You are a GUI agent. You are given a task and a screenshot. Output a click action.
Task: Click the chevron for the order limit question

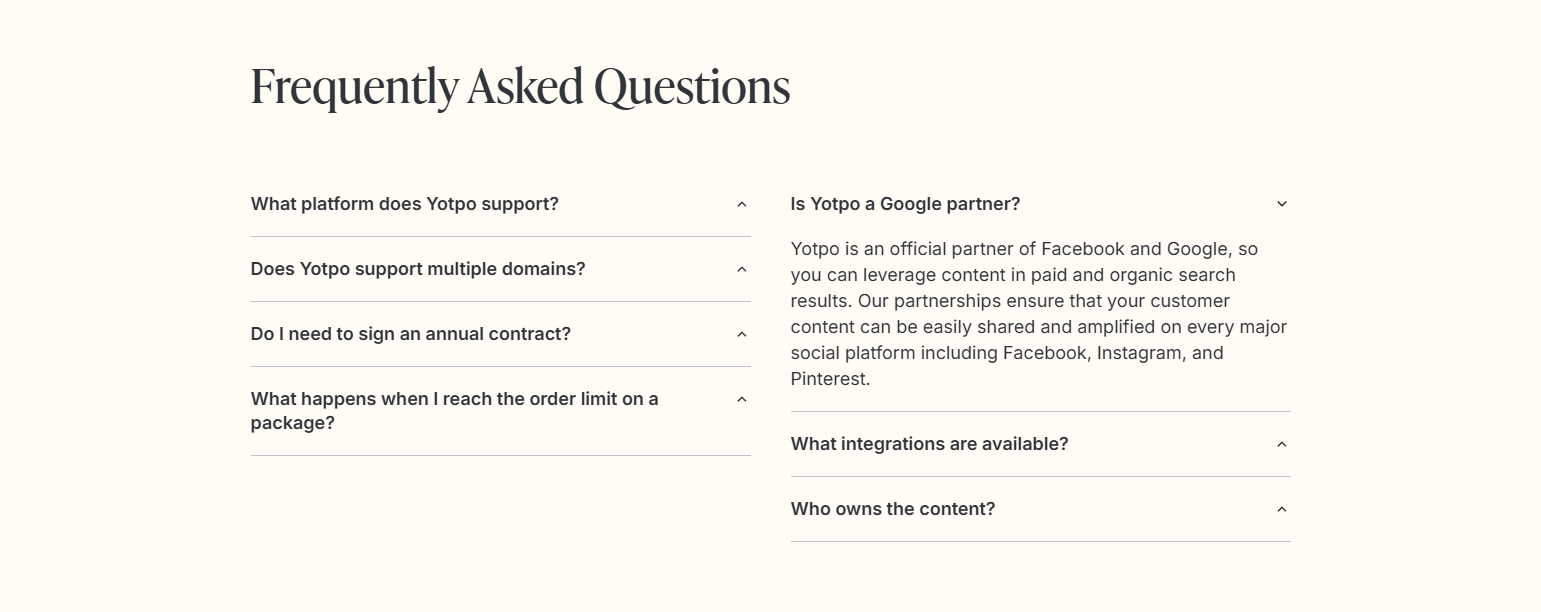(741, 398)
